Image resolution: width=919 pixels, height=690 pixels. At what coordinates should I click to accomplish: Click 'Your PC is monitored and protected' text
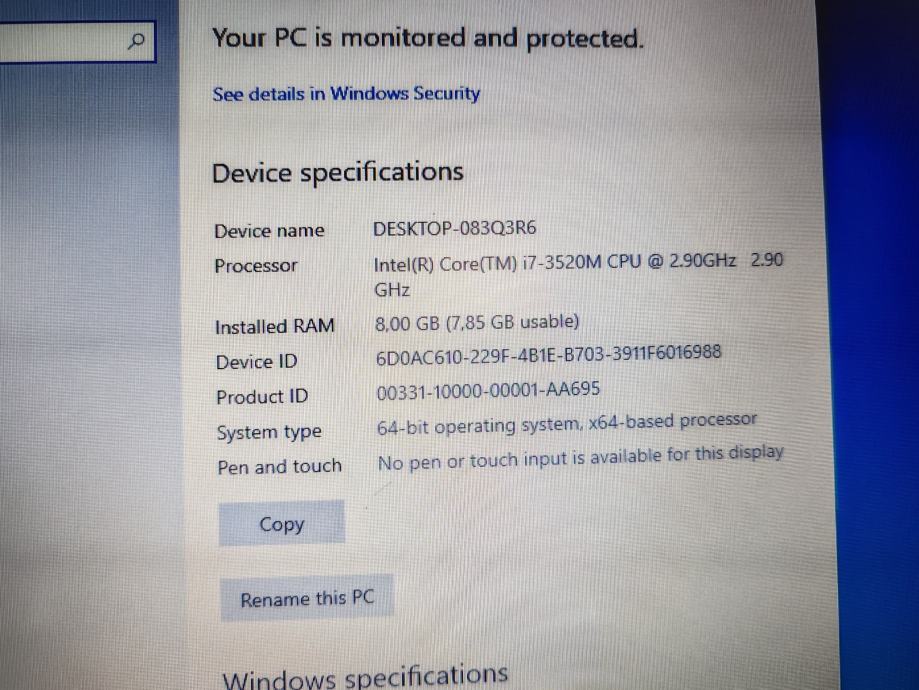(428, 39)
